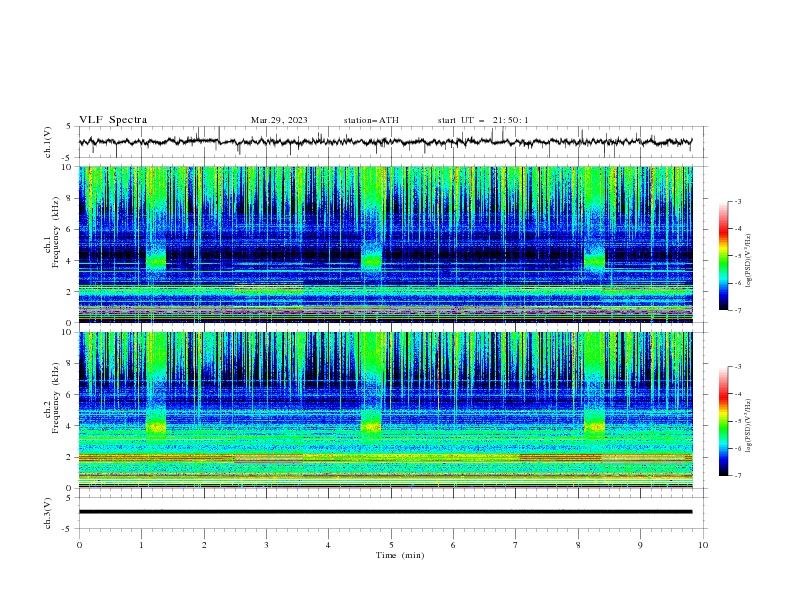Click the ch.1 voltage waveform trace
The image size is (792, 612).
[385, 142]
